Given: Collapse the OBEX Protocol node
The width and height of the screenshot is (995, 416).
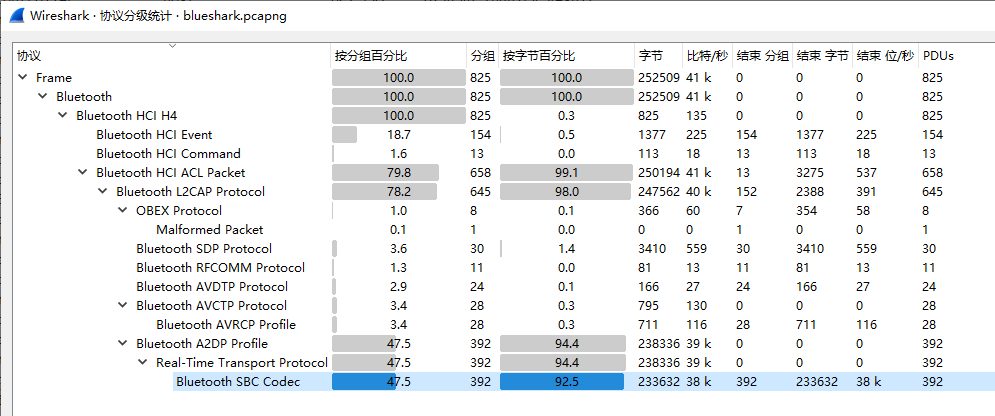Looking at the screenshot, I should 123,211.
